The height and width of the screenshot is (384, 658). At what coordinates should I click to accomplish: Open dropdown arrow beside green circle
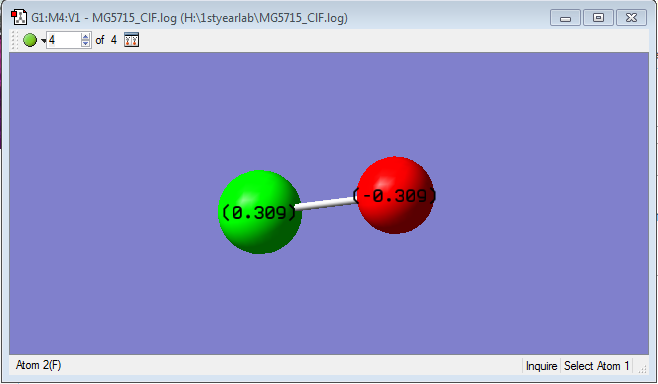point(43,41)
